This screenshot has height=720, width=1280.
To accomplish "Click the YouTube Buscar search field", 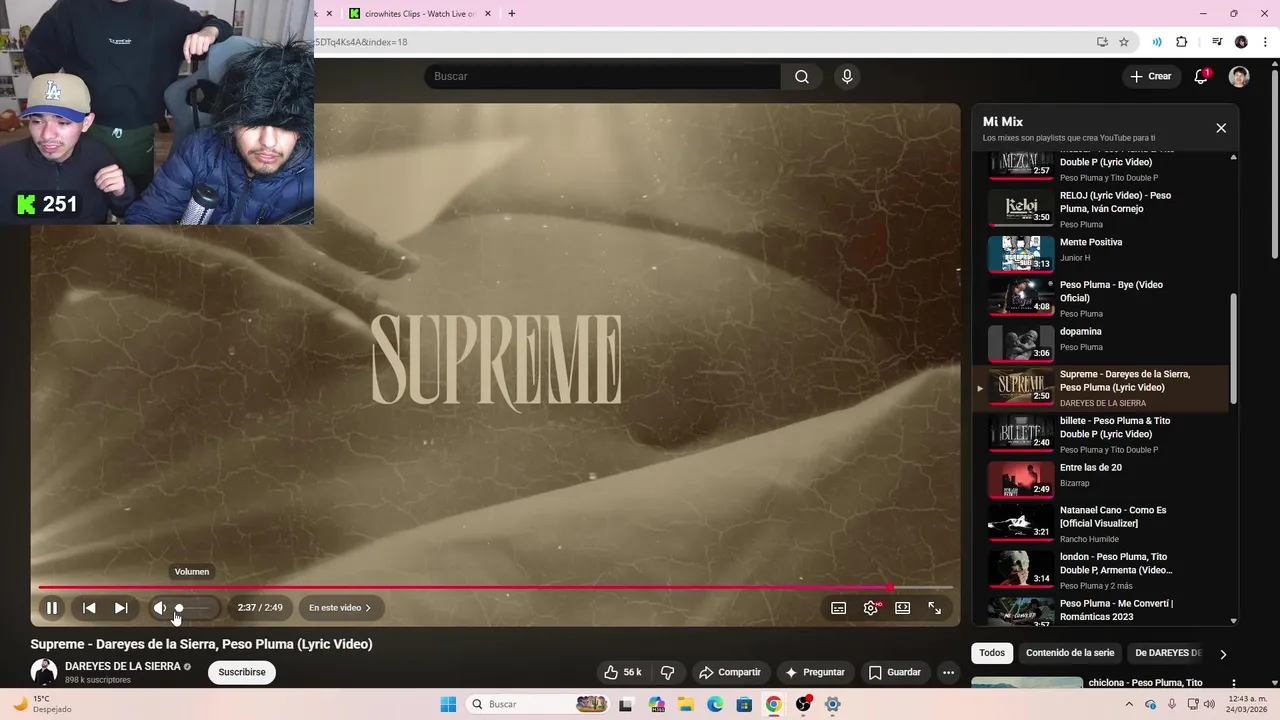I will (x=602, y=76).
